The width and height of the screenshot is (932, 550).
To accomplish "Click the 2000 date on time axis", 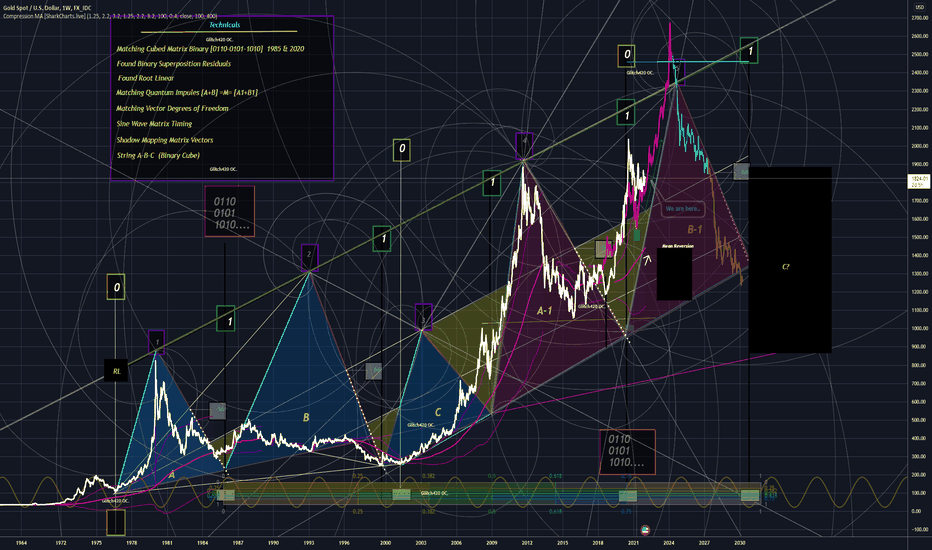I will (386, 543).
